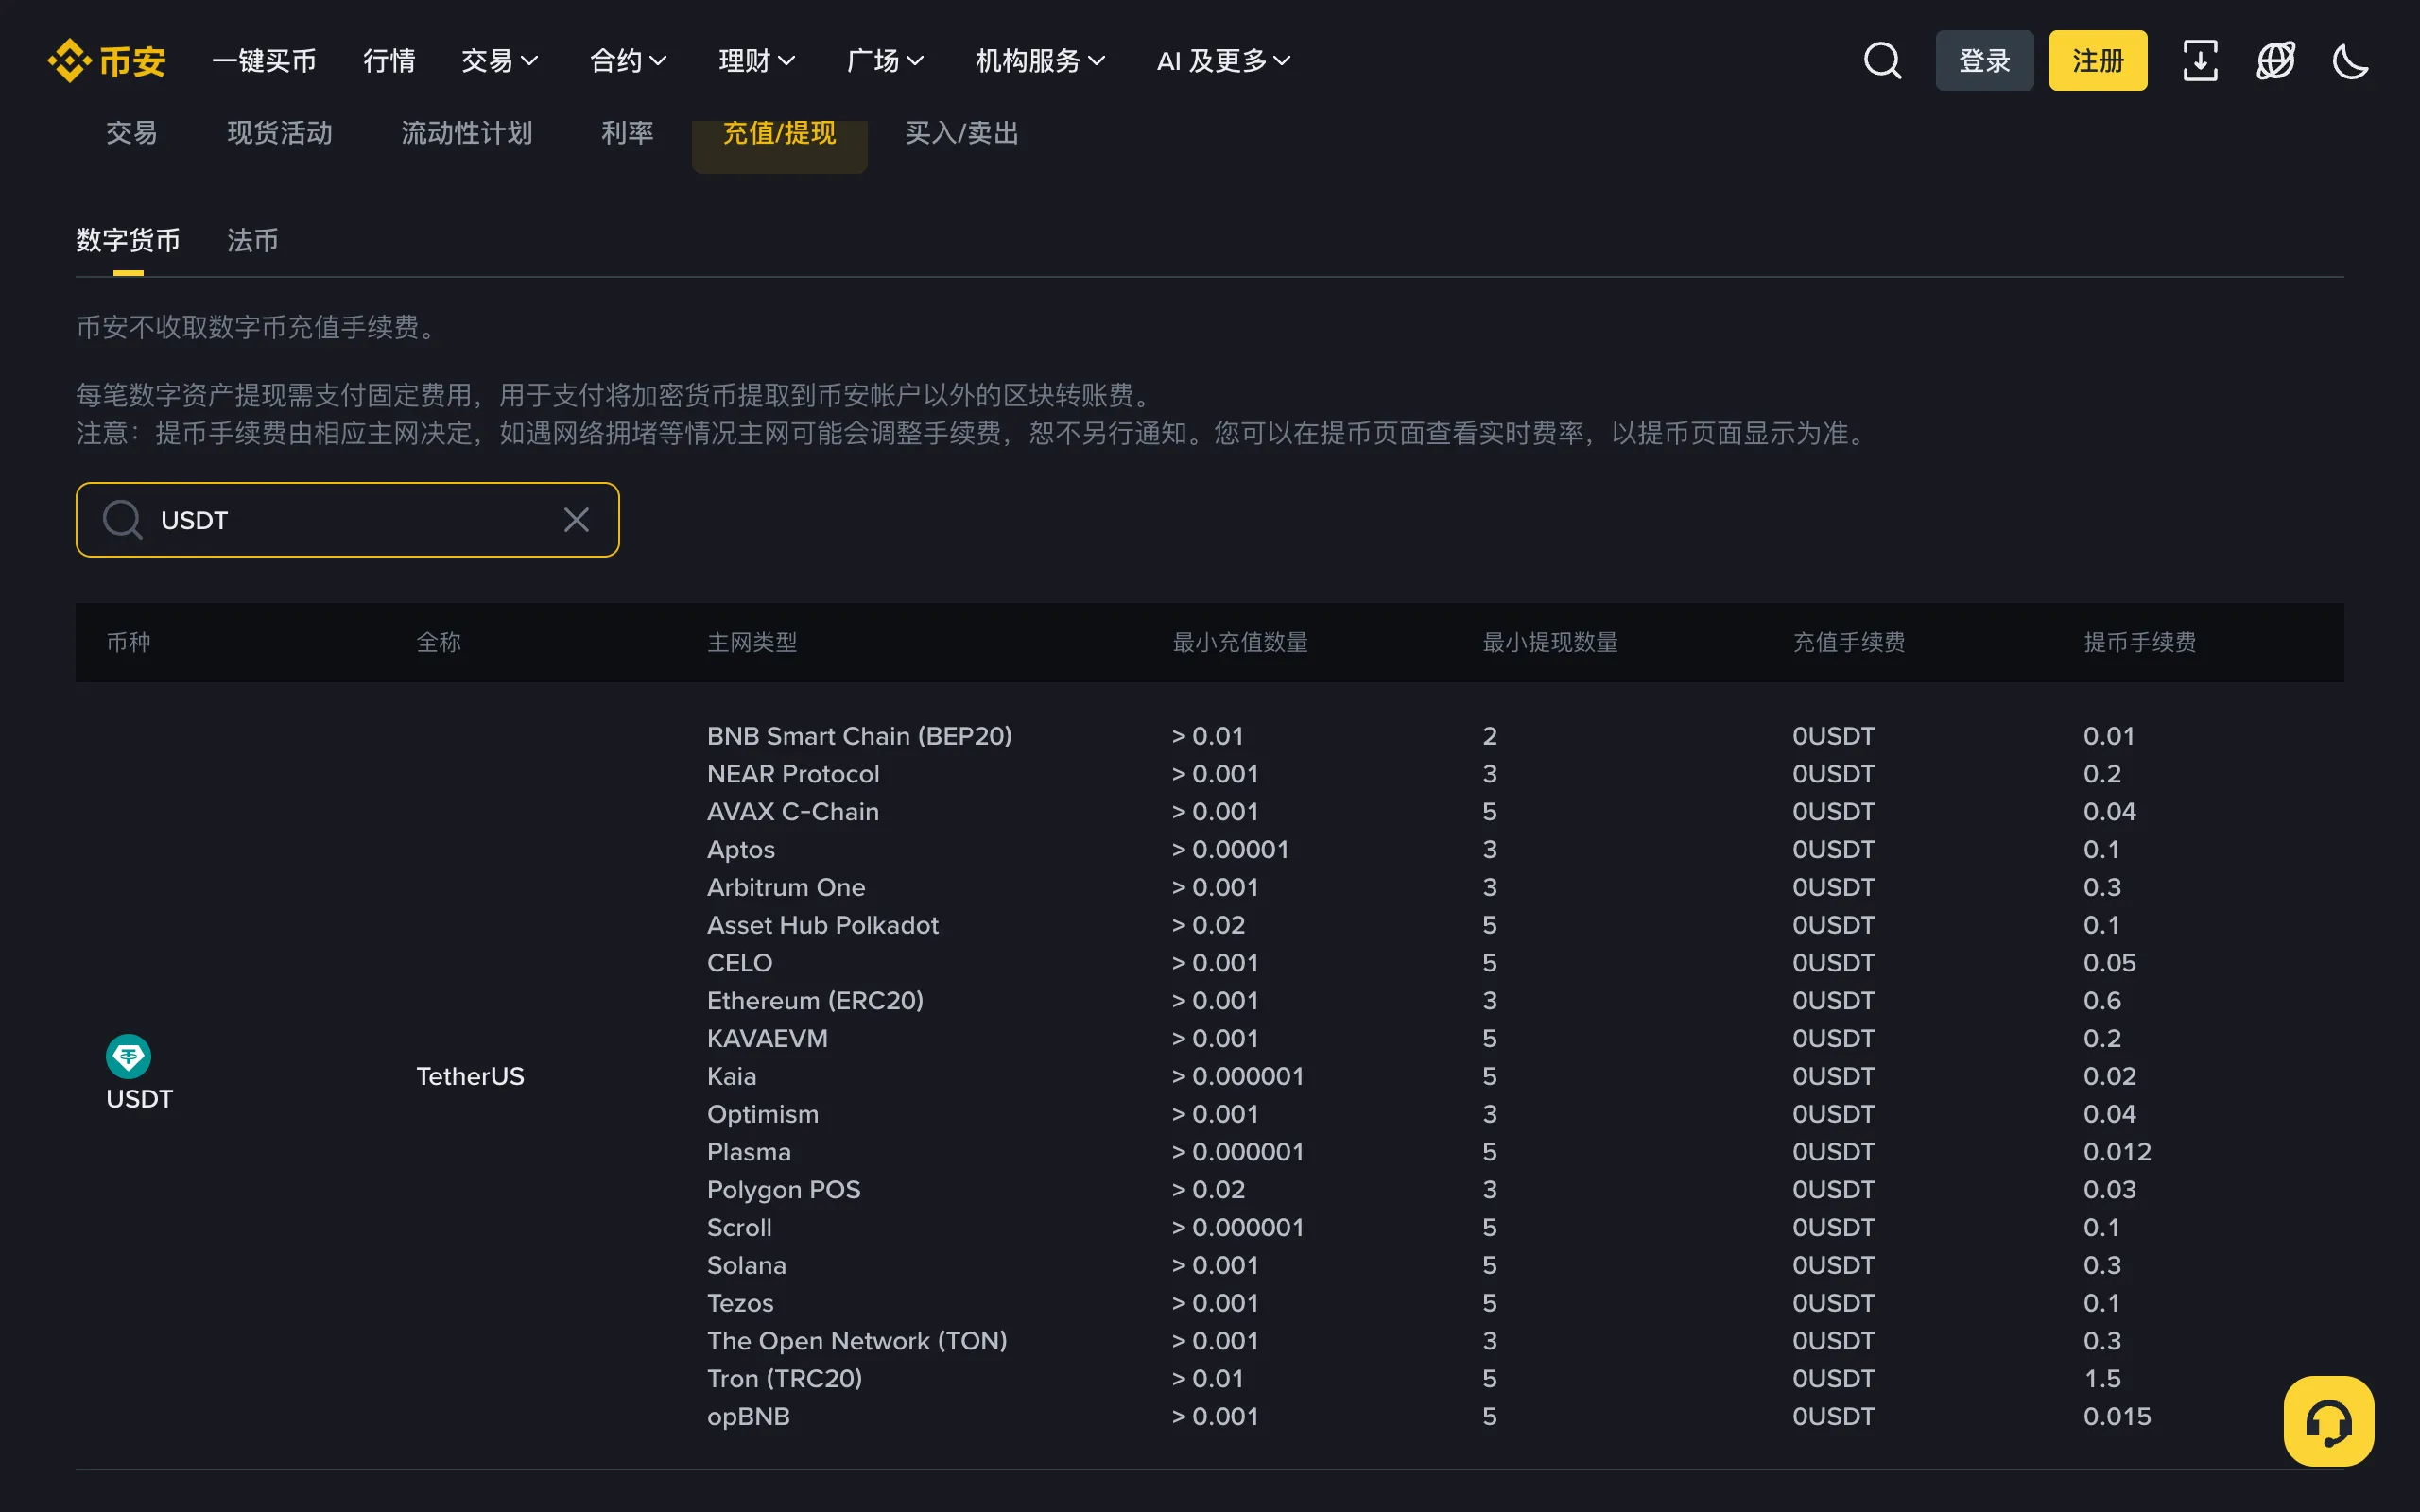Click the USDT Tether coin icon

128,1056
